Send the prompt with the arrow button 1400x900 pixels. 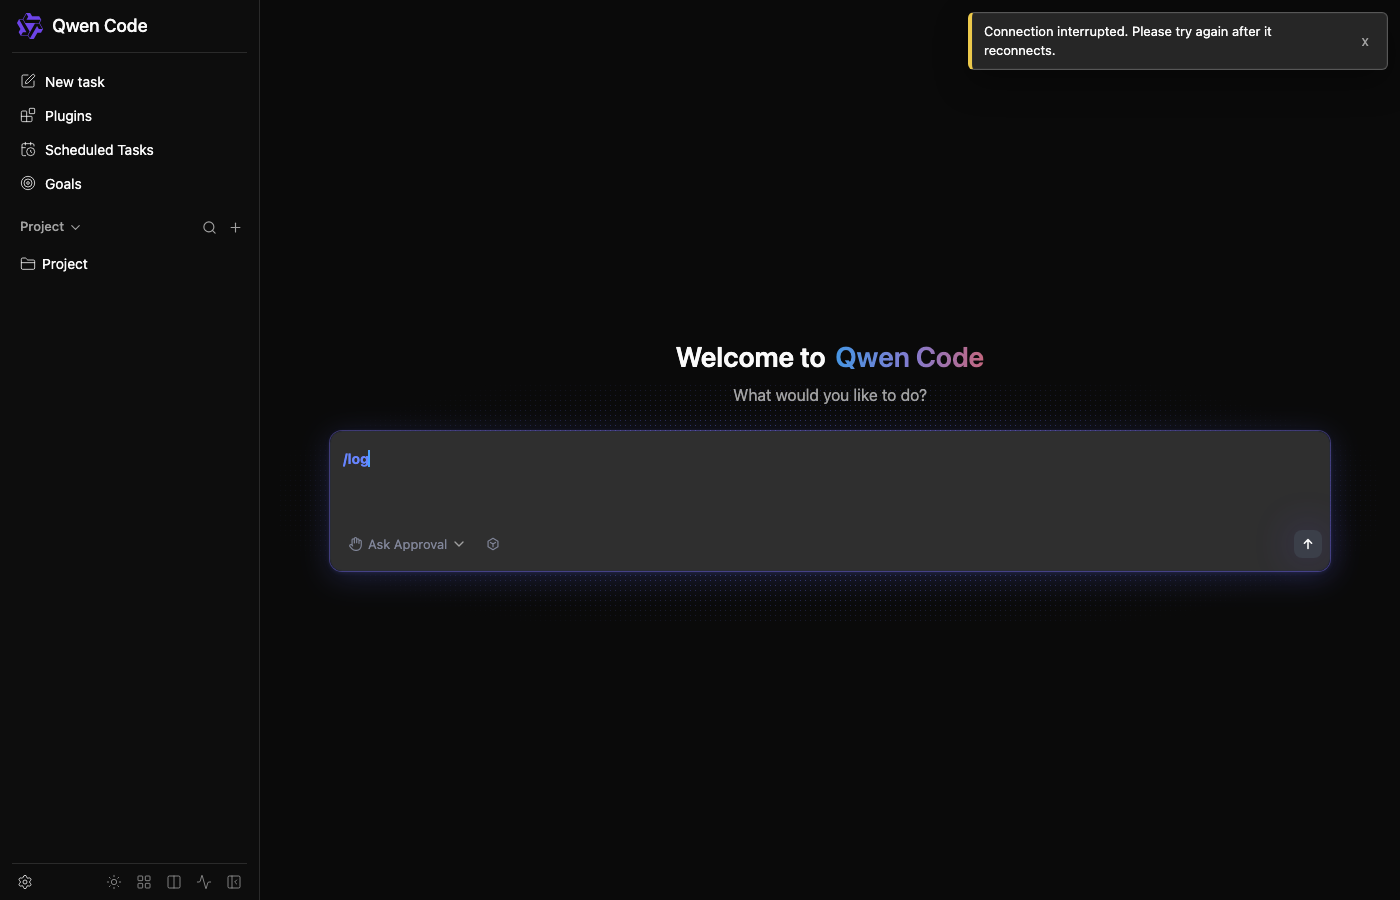[x=1308, y=544]
